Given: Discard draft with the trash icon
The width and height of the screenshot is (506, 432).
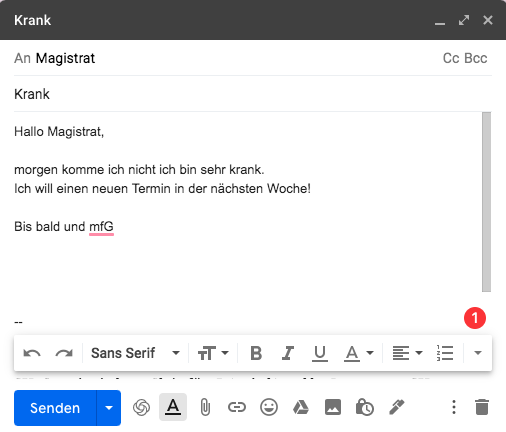Looking at the screenshot, I should (x=482, y=407).
